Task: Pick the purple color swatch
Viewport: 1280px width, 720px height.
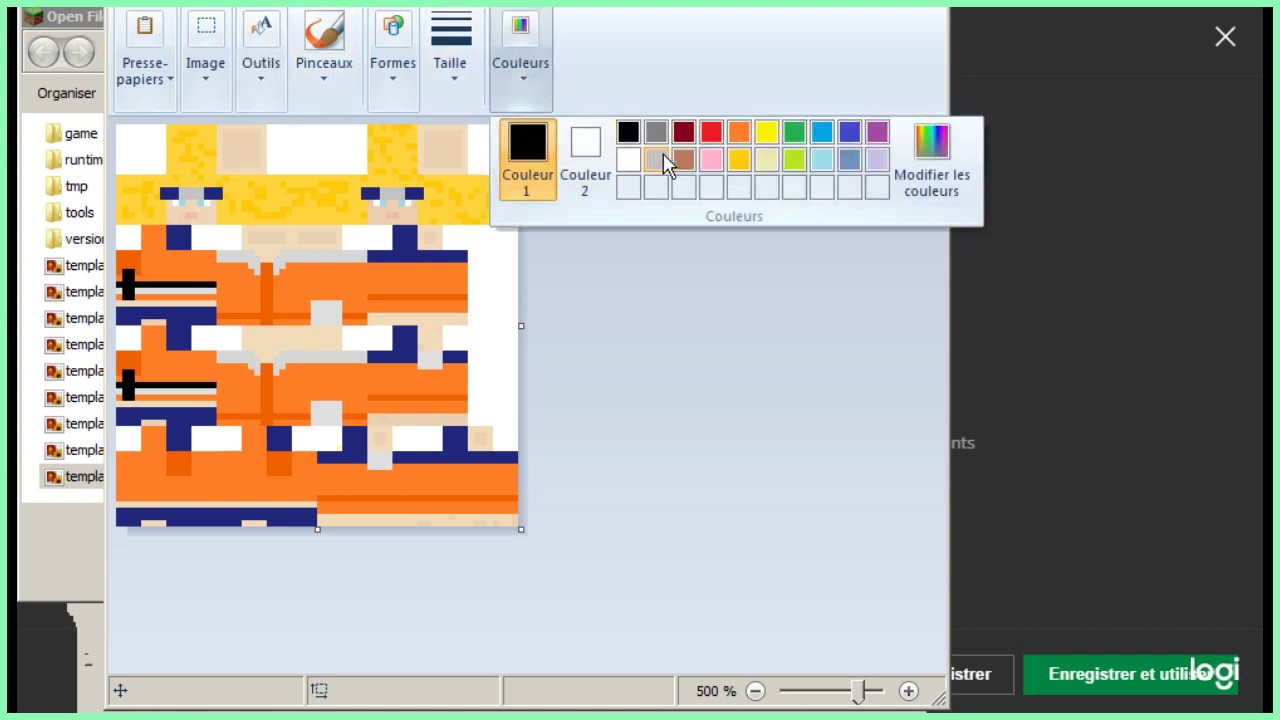Action: click(x=877, y=132)
